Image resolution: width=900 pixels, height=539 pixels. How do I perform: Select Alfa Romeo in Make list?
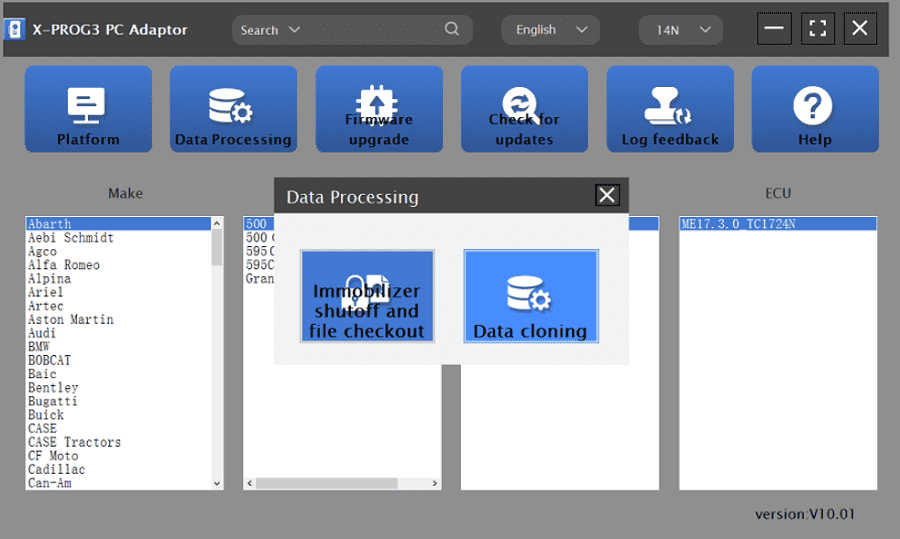click(118, 265)
